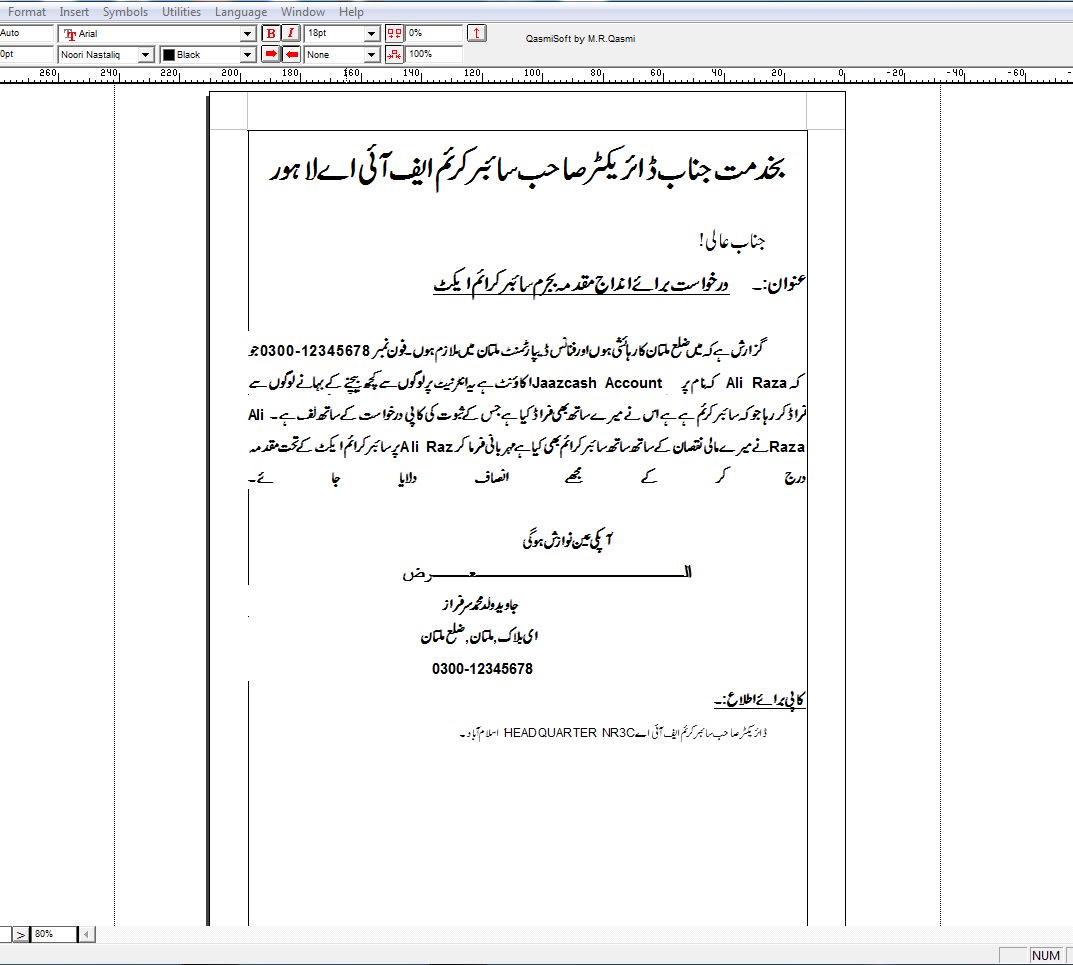Enable the right-pointing text direction arrow
Image resolution: width=1073 pixels, height=965 pixels.
[271, 54]
